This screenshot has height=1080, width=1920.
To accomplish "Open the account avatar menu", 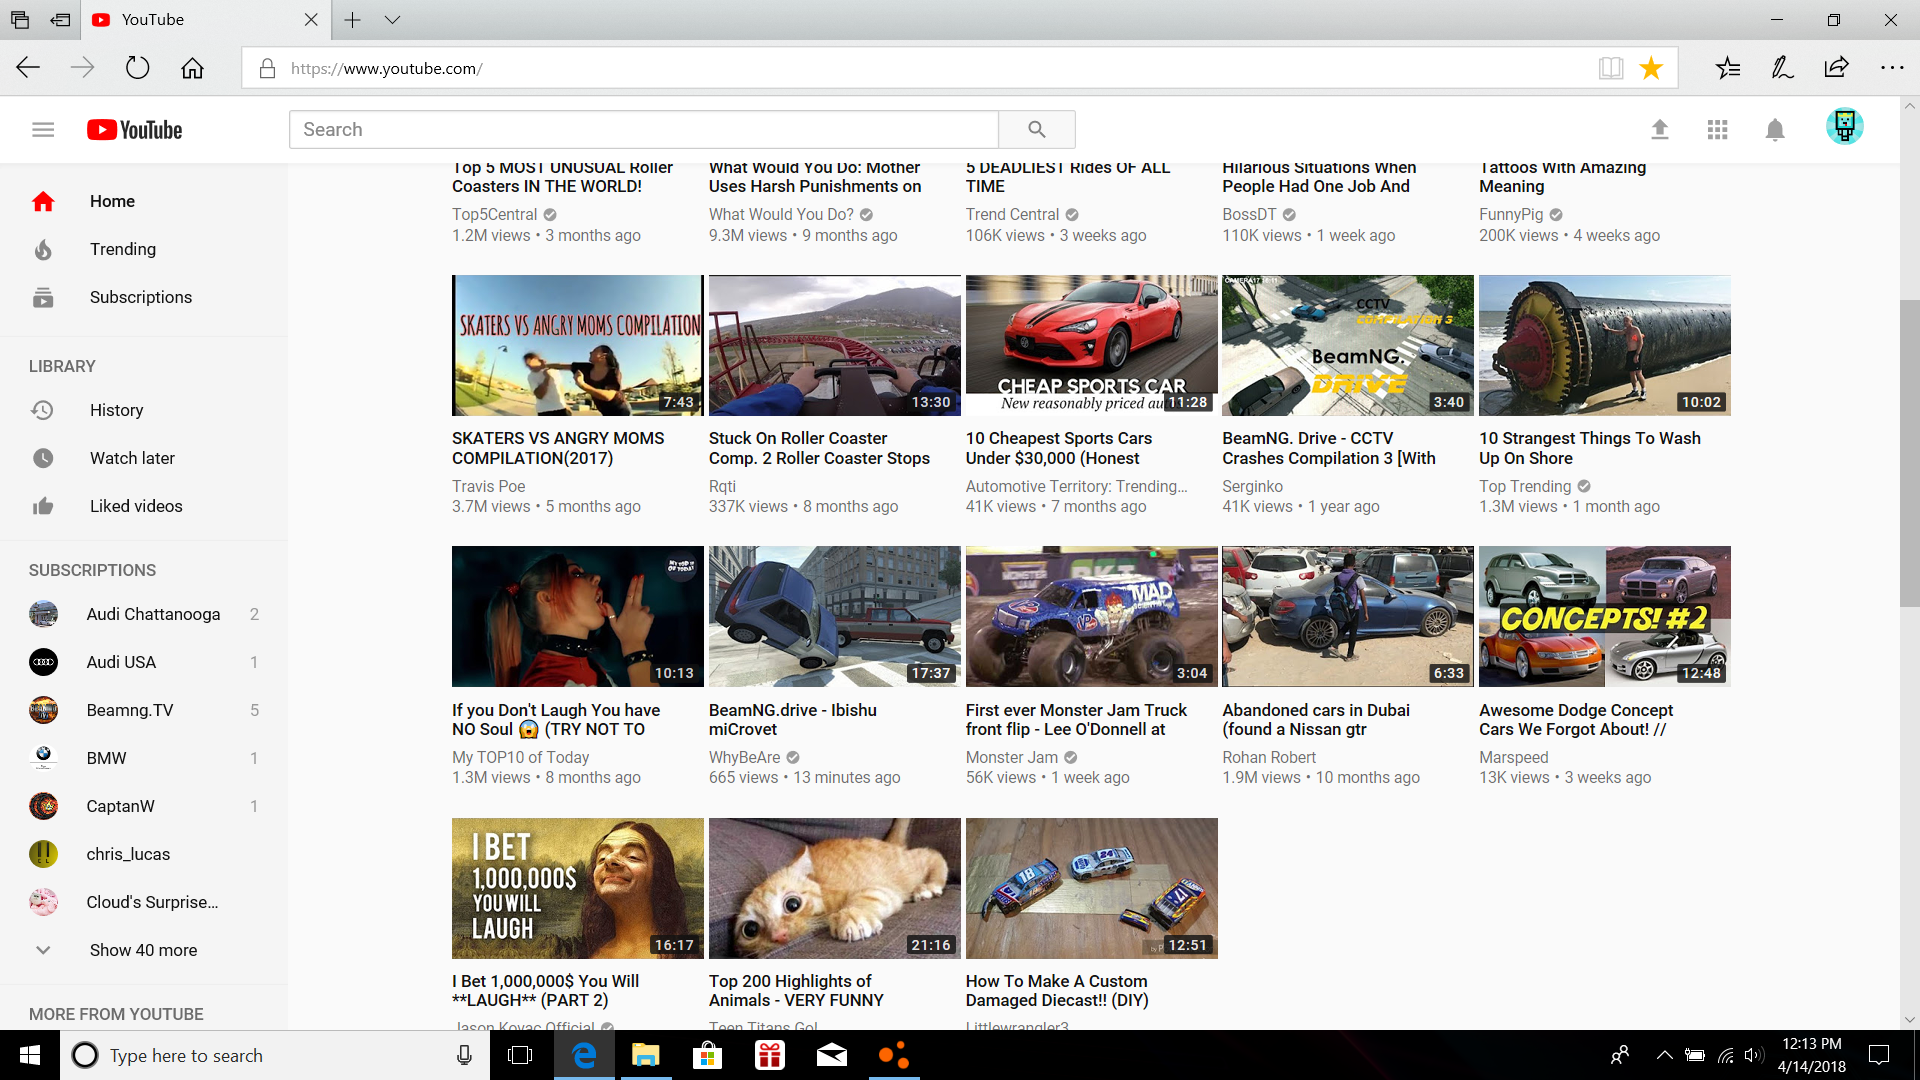I will coord(1845,127).
